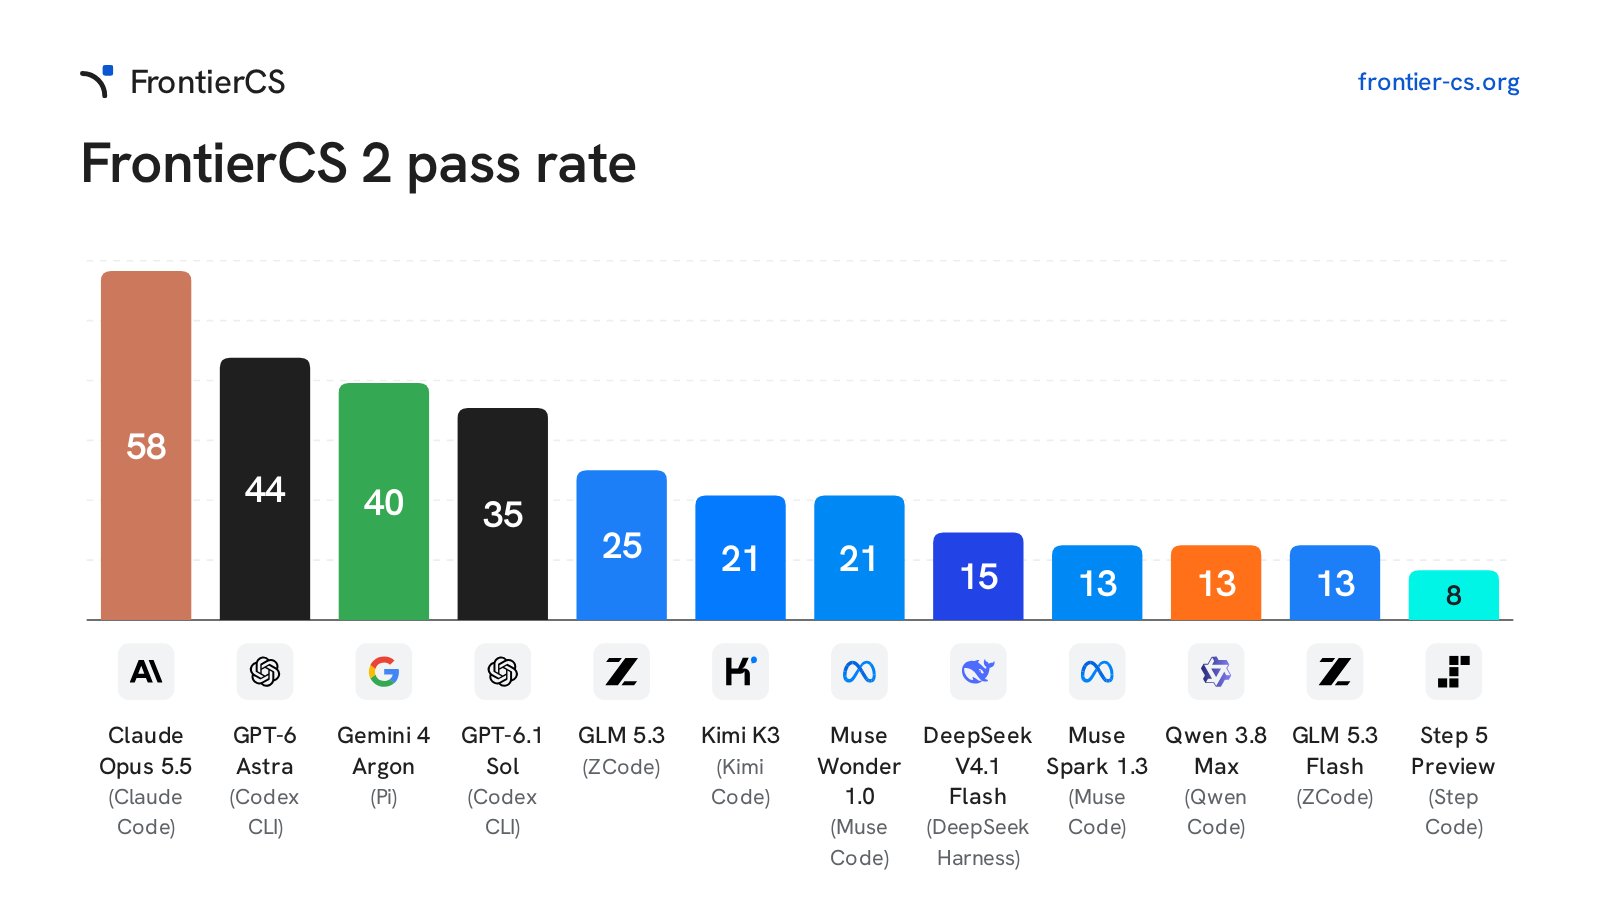The height and width of the screenshot is (900, 1600).
Task: Click the Anthropic logo under Claude Opus 5.5
Action: click(x=146, y=671)
